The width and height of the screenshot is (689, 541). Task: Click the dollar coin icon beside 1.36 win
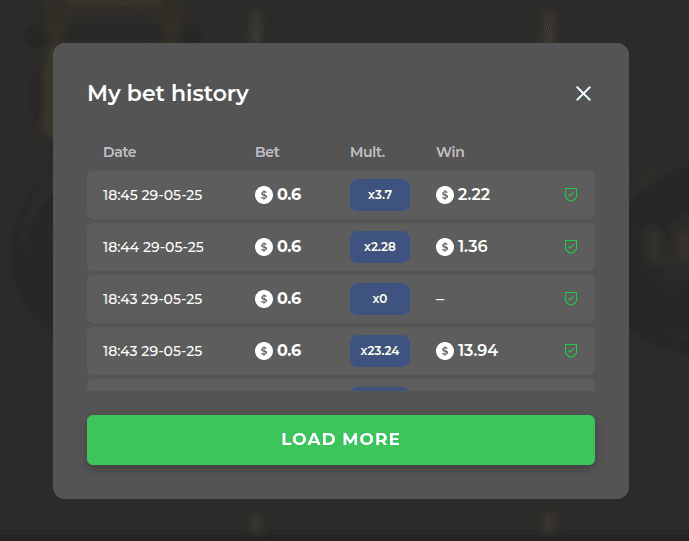(x=445, y=247)
